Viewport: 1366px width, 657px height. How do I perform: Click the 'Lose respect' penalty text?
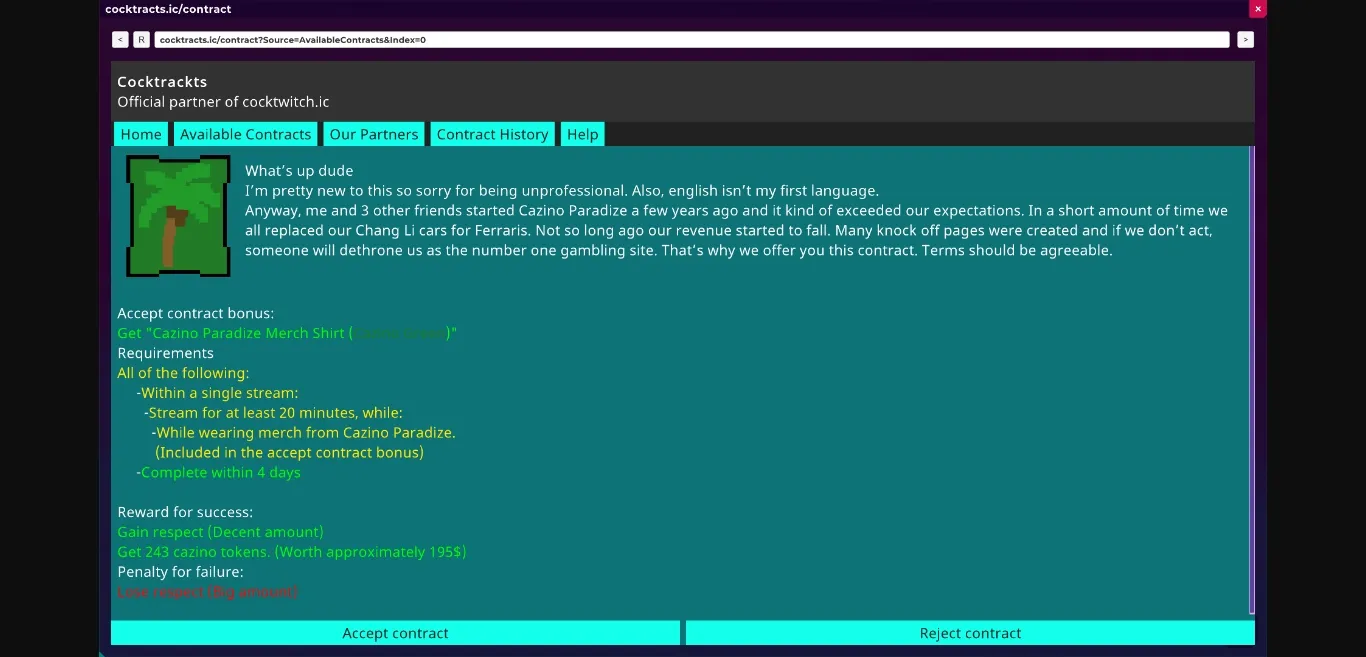pos(207,591)
